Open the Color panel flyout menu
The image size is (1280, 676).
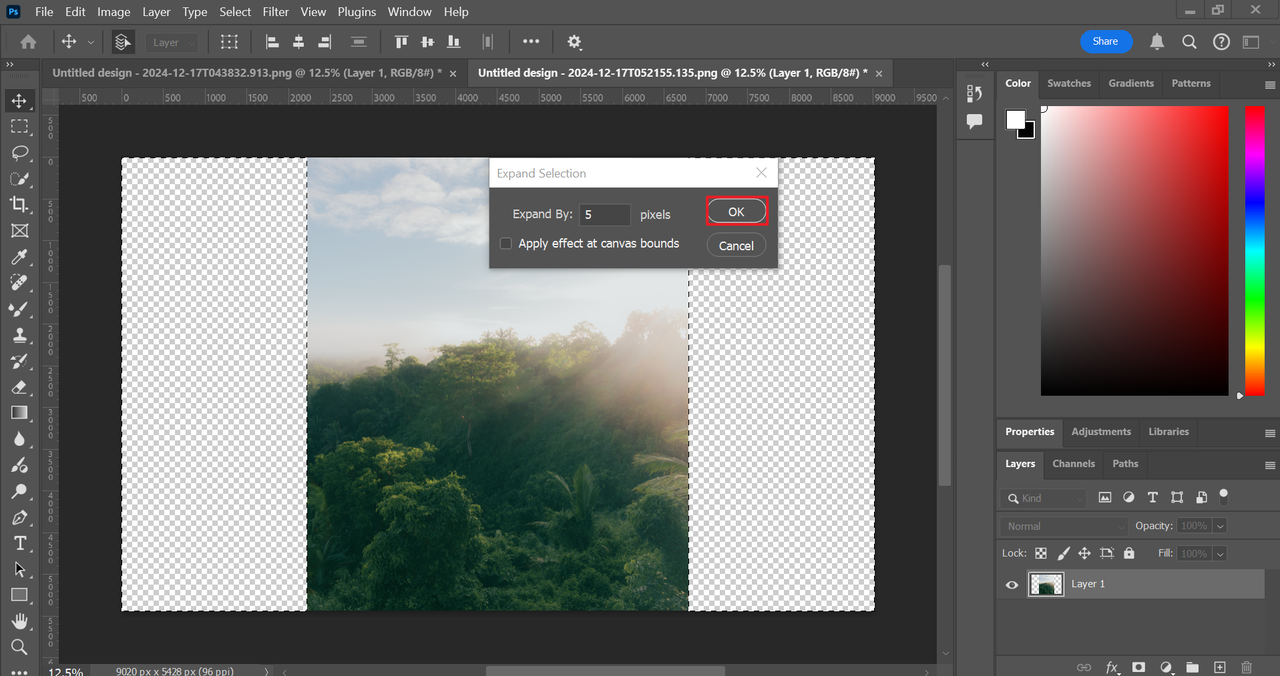(x=1270, y=85)
